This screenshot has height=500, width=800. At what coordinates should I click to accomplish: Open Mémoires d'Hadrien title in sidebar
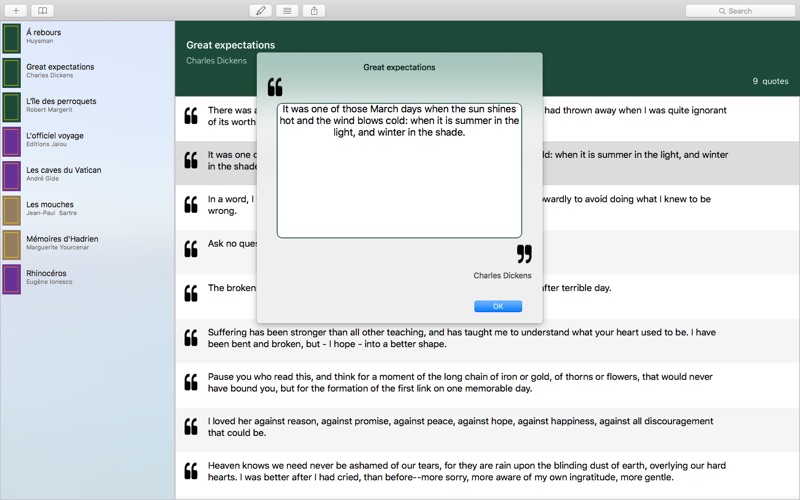[x=62, y=239]
